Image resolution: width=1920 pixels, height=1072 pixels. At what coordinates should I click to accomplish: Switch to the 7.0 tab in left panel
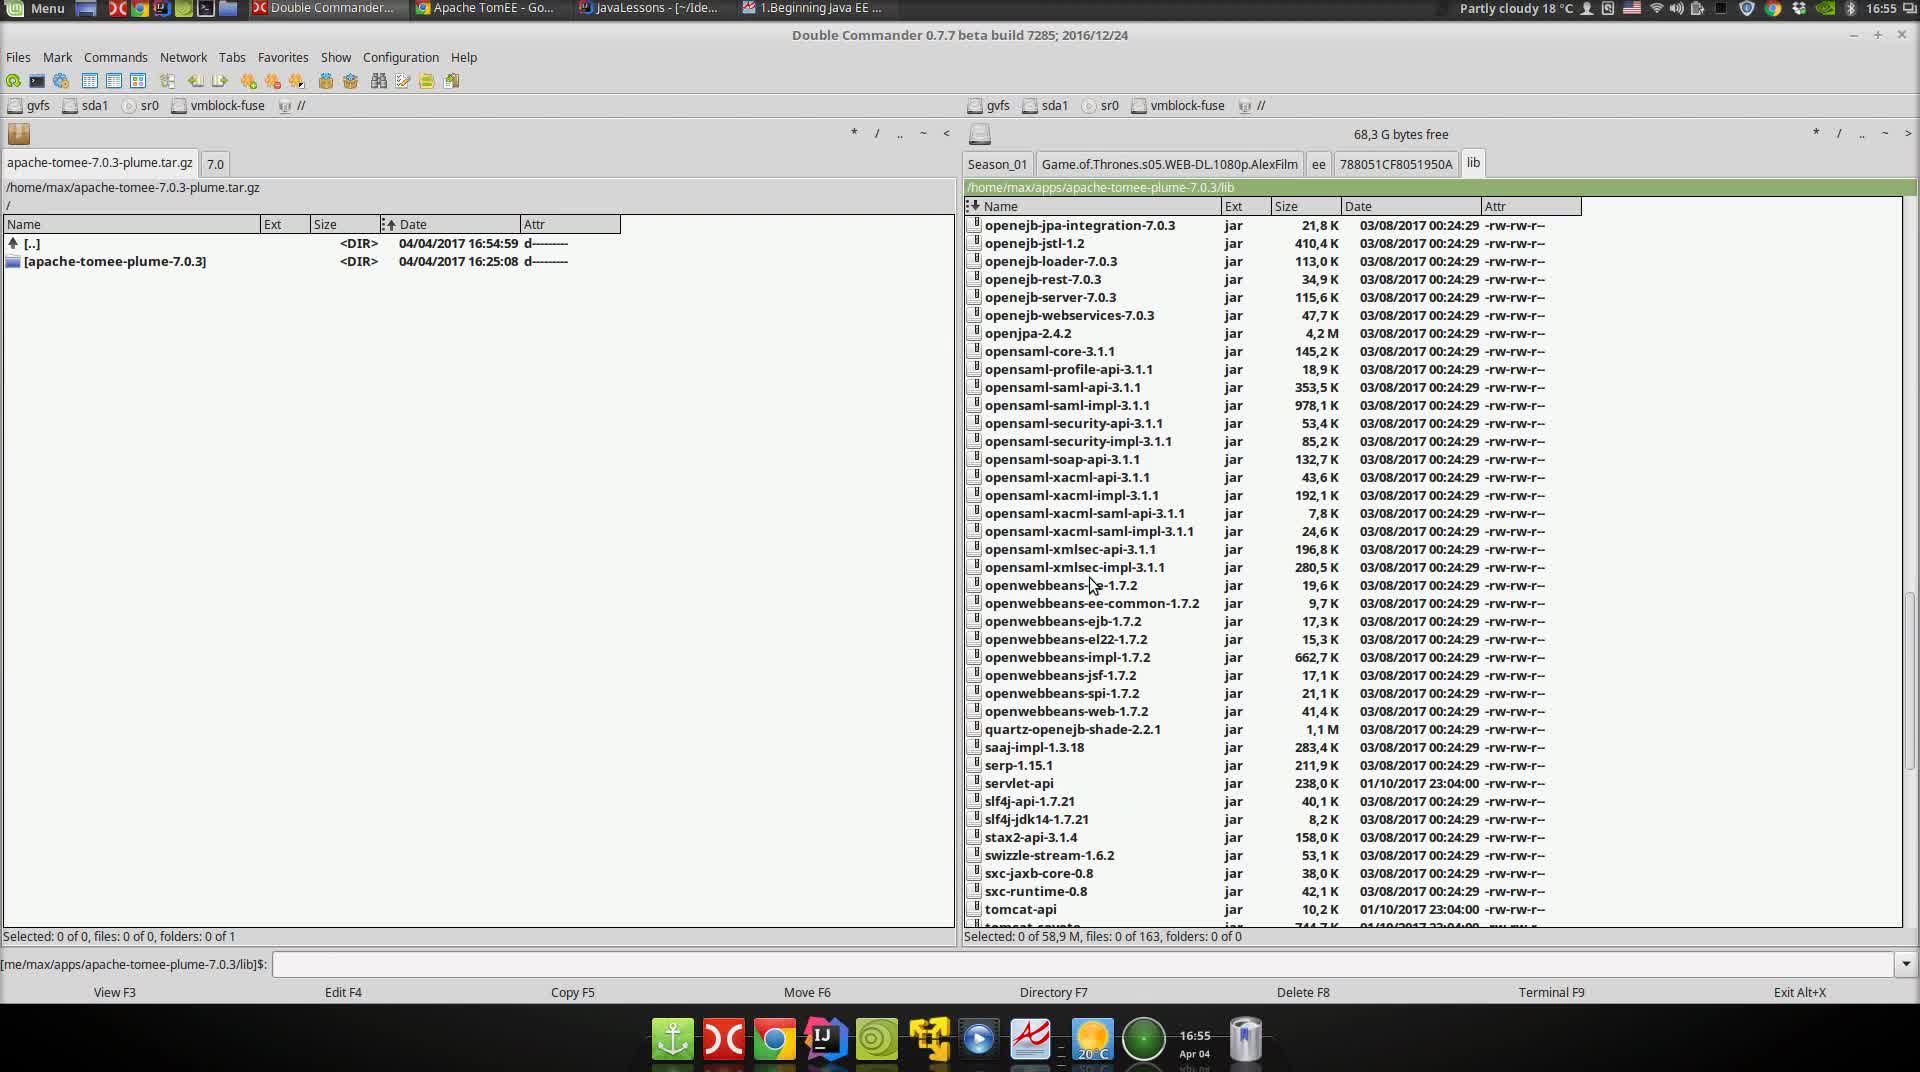pos(215,164)
